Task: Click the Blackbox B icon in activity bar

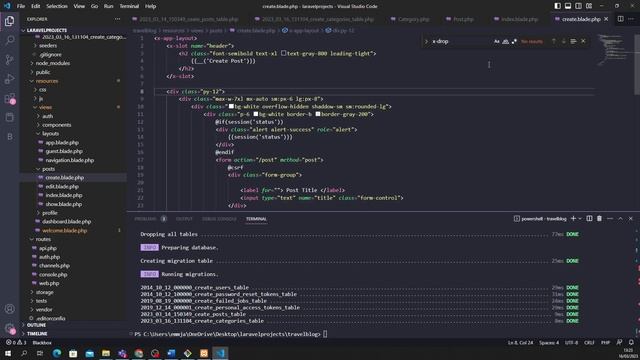Action: [x=9, y=137]
